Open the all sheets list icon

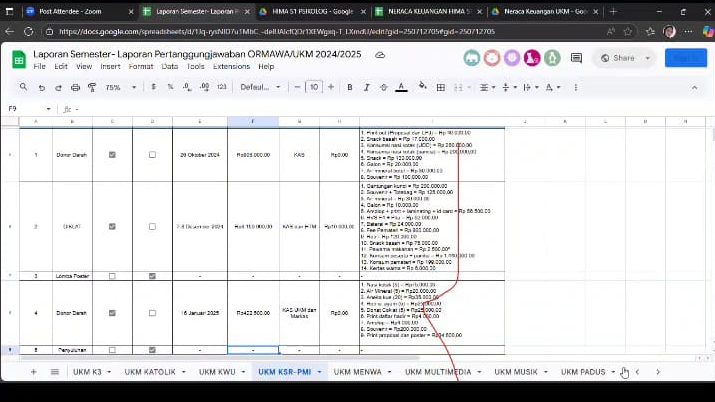point(54,372)
